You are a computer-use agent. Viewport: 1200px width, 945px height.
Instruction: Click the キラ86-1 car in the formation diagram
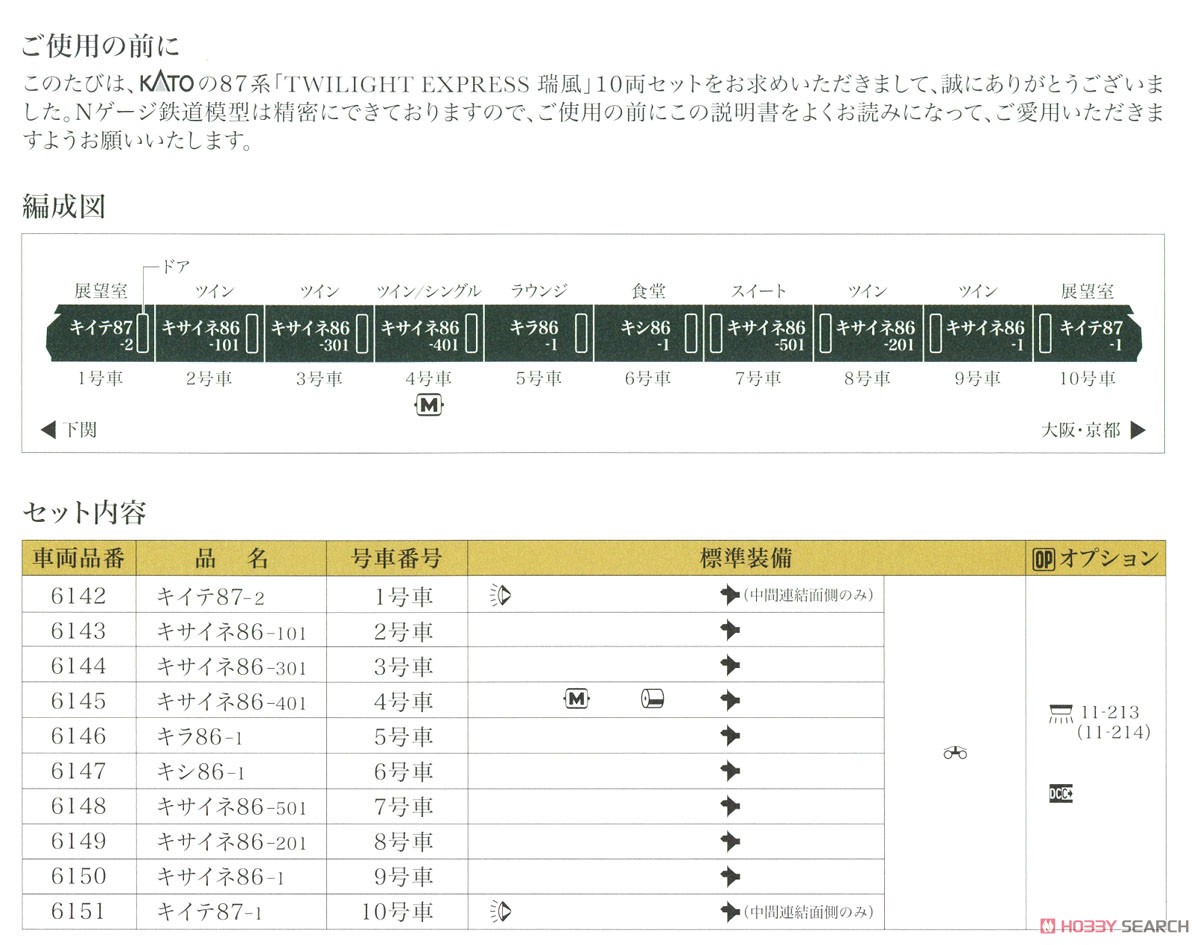[539, 334]
